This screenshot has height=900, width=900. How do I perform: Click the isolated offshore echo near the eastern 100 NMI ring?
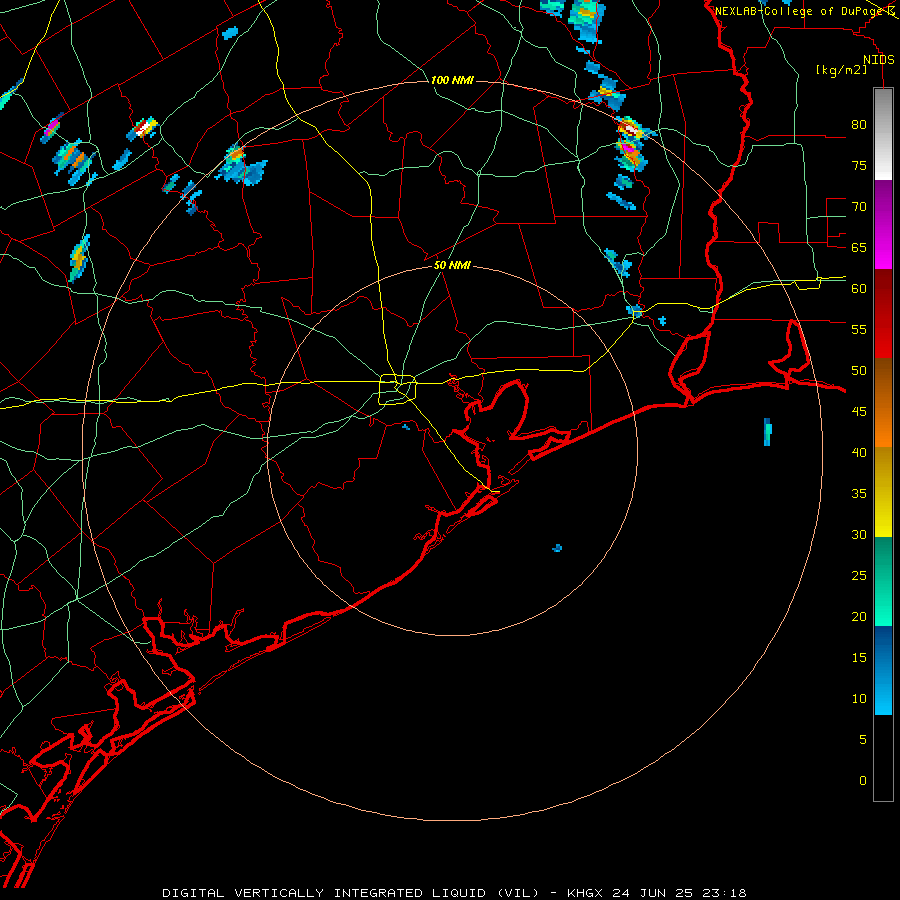pyautogui.click(x=767, y=432)
